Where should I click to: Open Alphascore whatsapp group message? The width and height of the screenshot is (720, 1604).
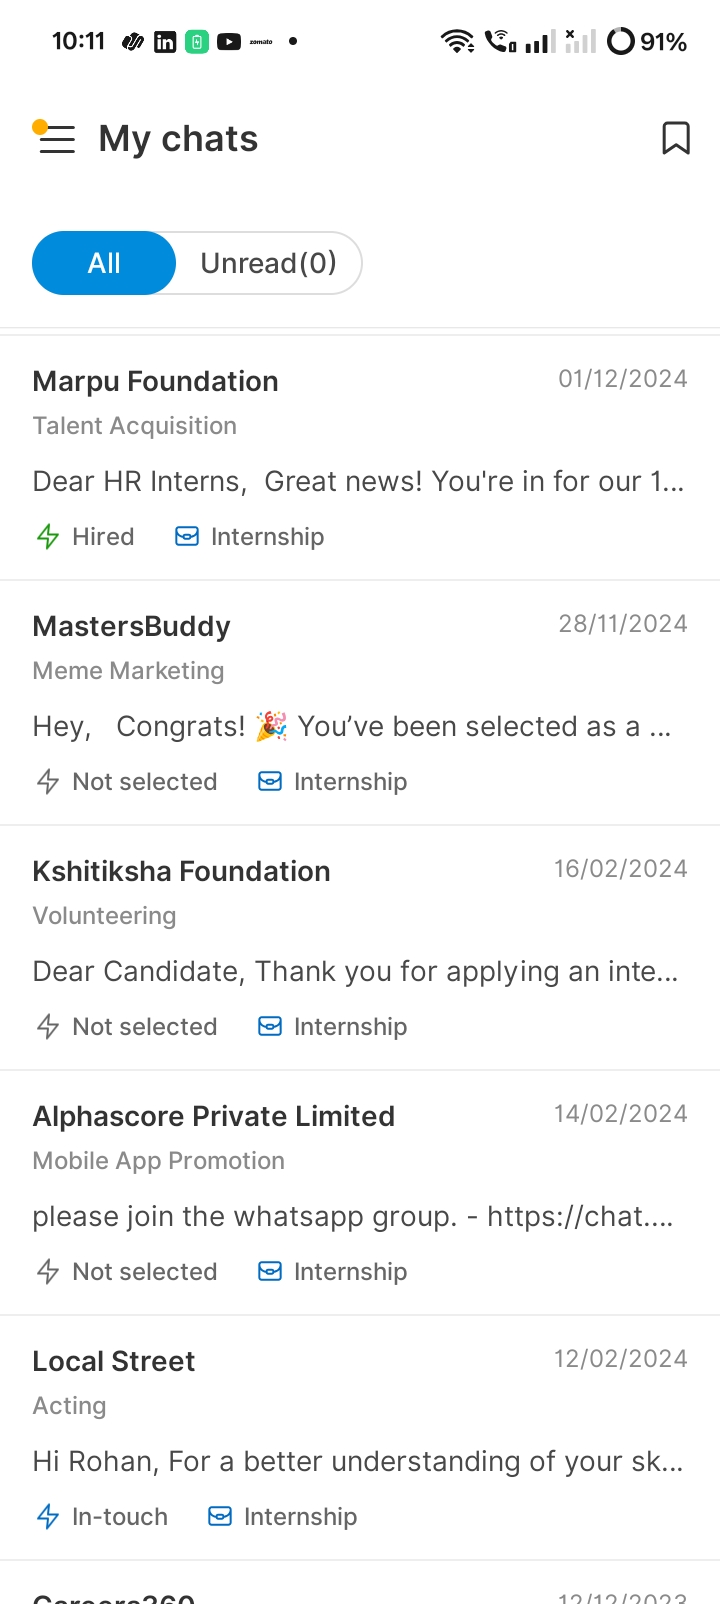coord(352,1217)
